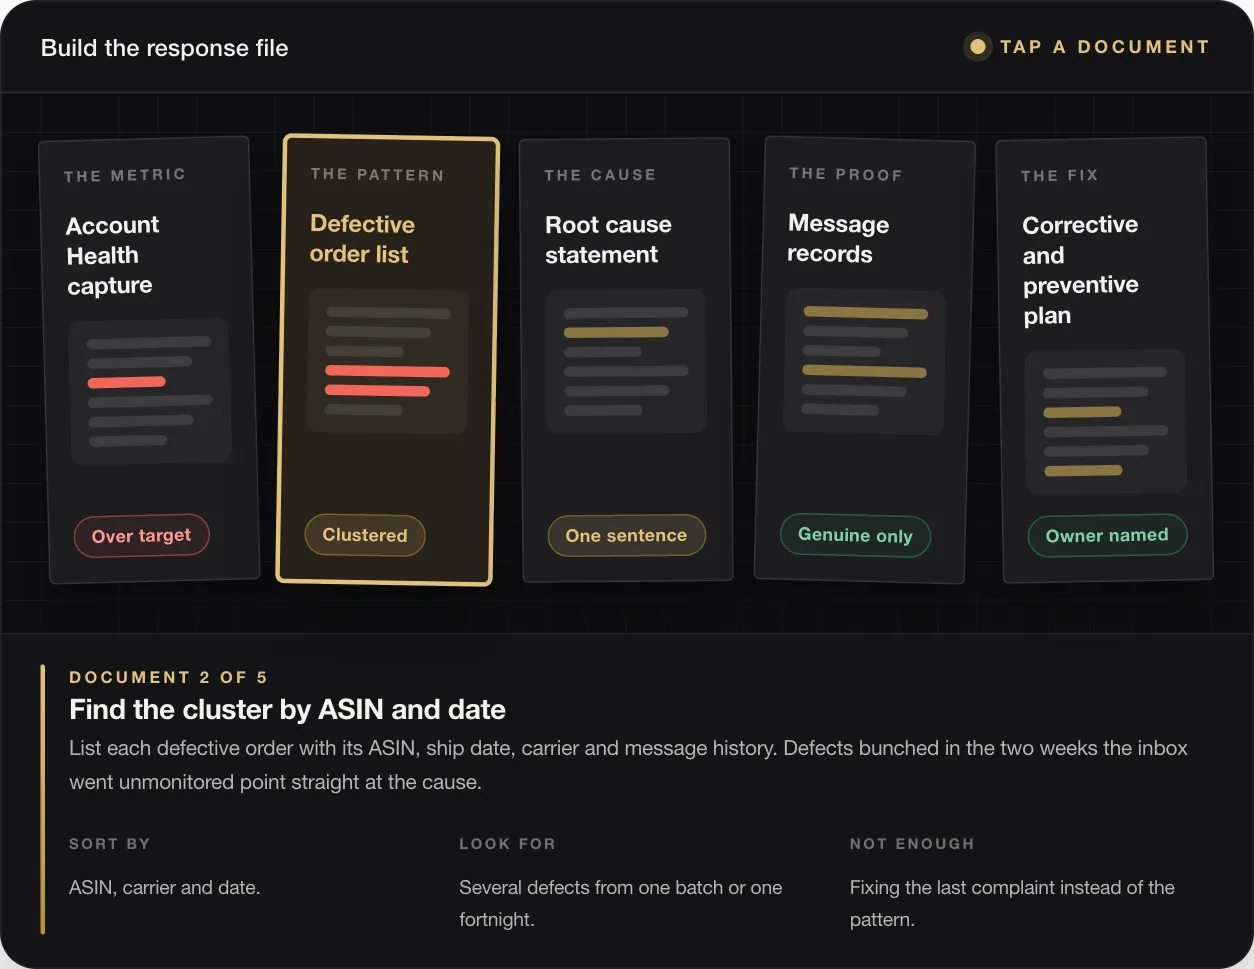This screenshot has height=969, width=1254.
Task: Select the Message records document card
Action: (x=864, y=360)
